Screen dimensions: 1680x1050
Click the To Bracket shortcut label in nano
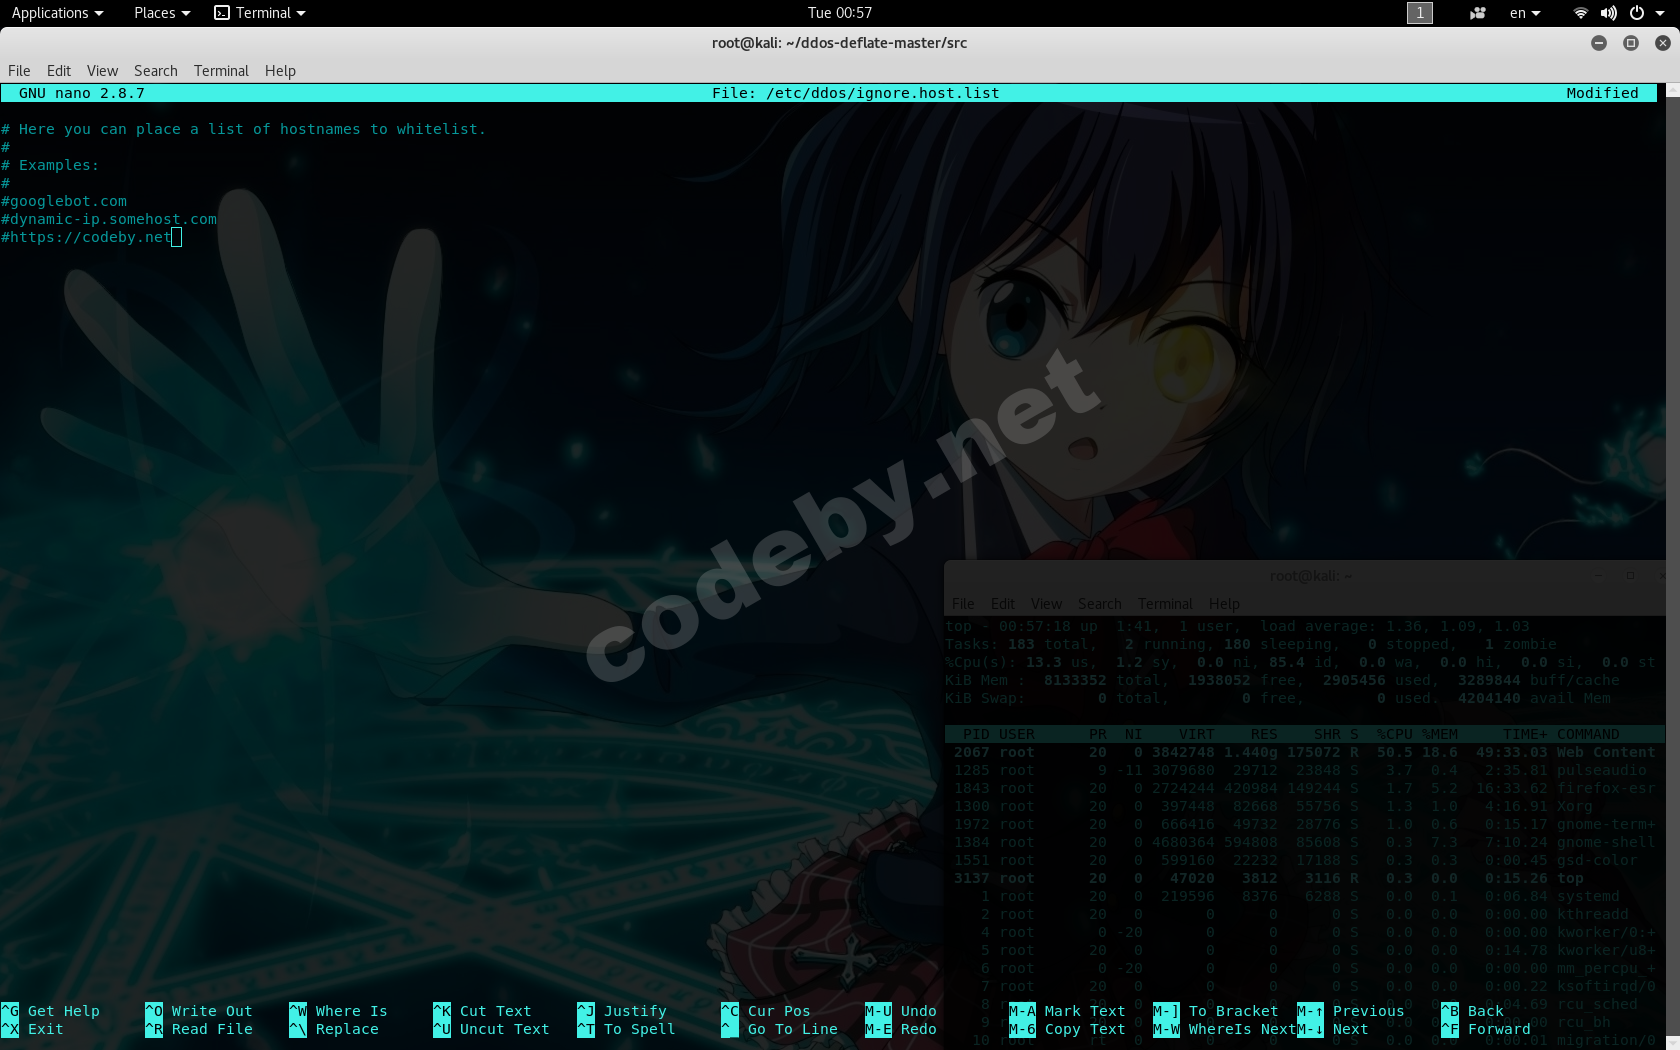(x=1233, y=1011)
